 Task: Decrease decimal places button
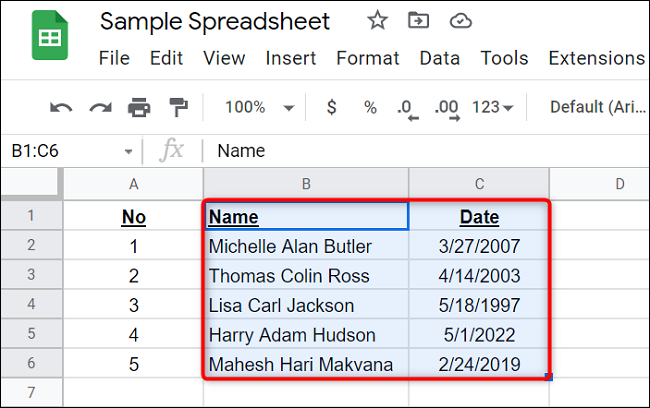405,107
